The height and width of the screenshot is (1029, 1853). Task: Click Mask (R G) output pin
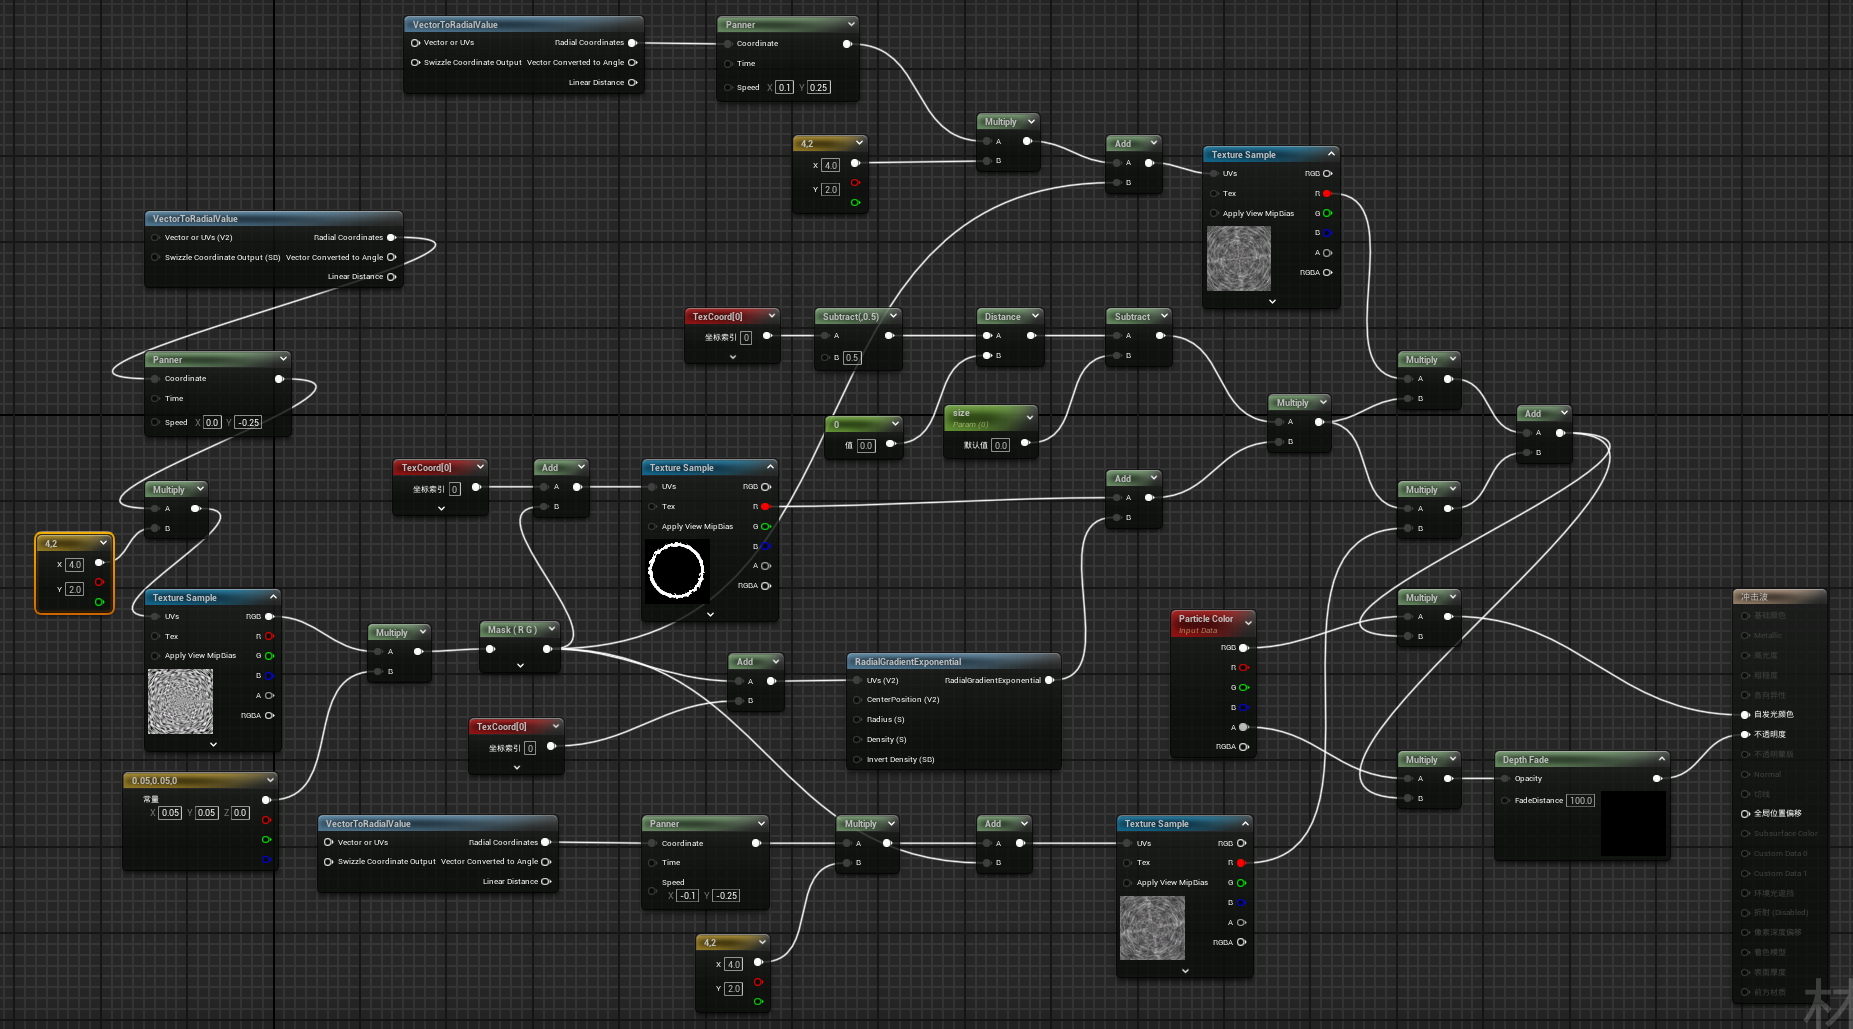pyautogui.click(x=547, y=649)
